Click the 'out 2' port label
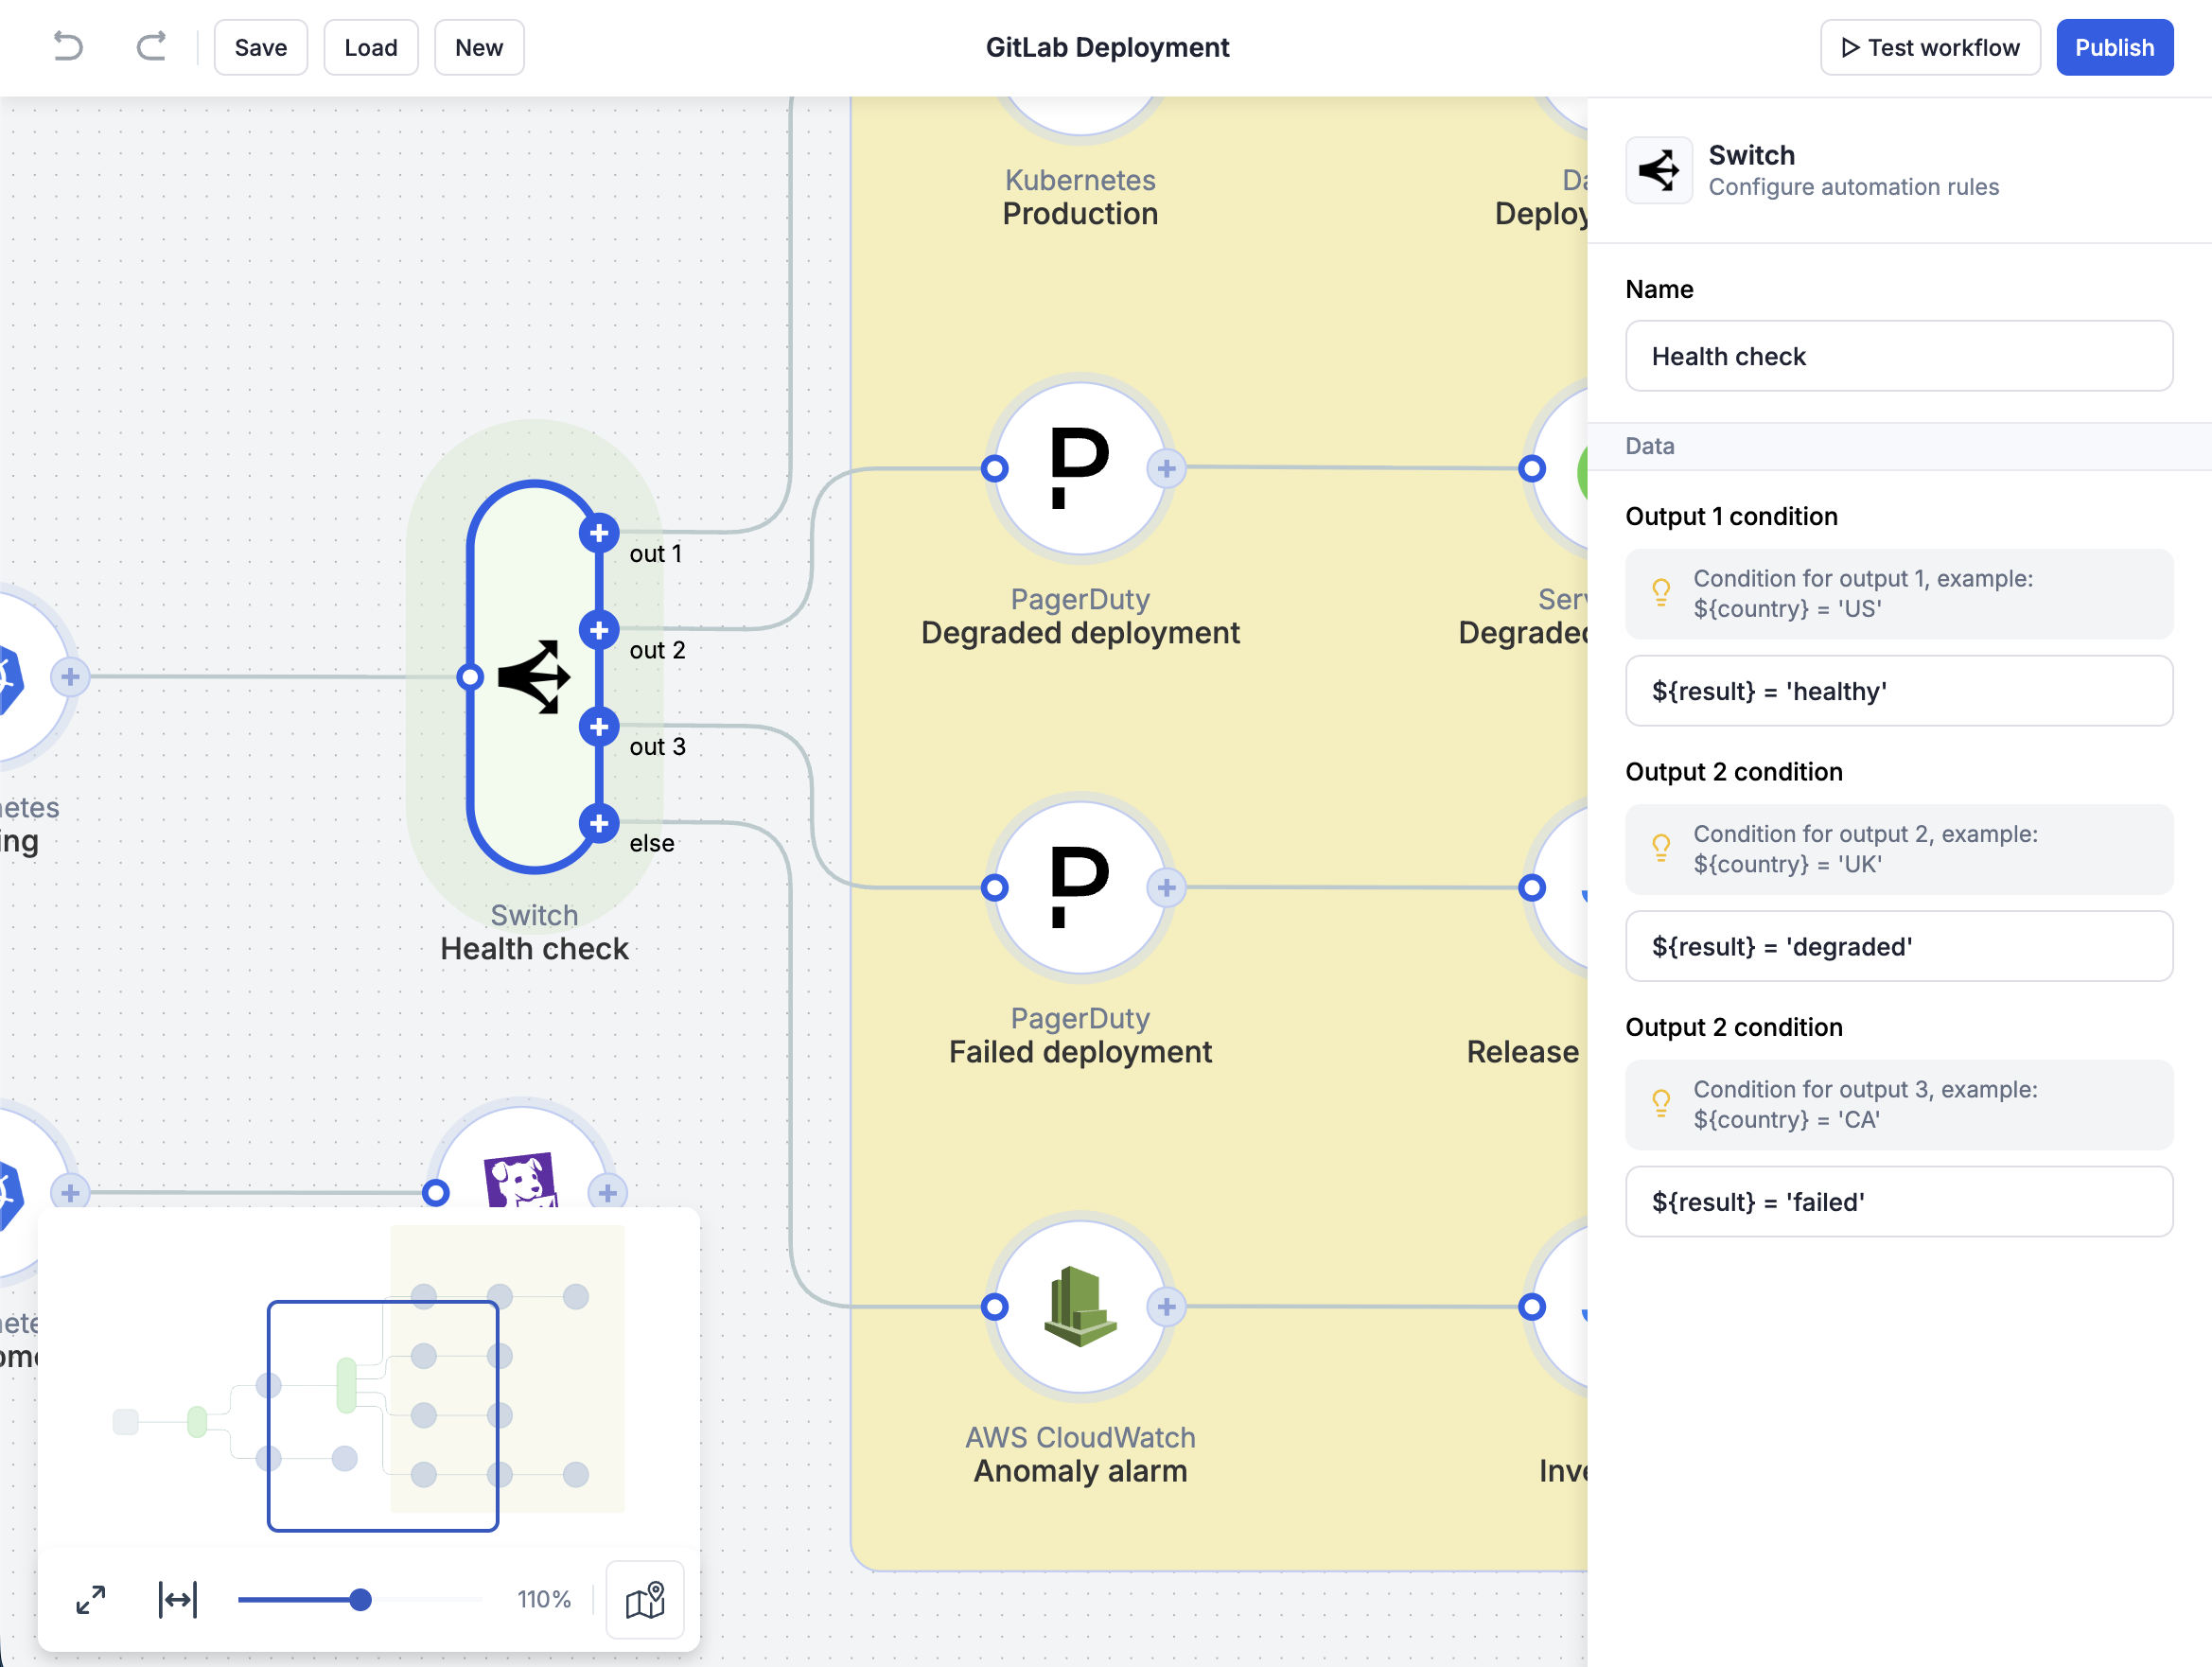Image resolution: width=2212 pixels, height=1667 pixels. coord(657,650)
